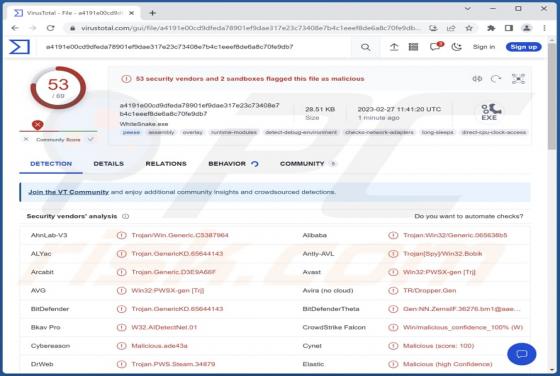Open the search magnifier icon
Screen dimensions: 560x376
365,47
